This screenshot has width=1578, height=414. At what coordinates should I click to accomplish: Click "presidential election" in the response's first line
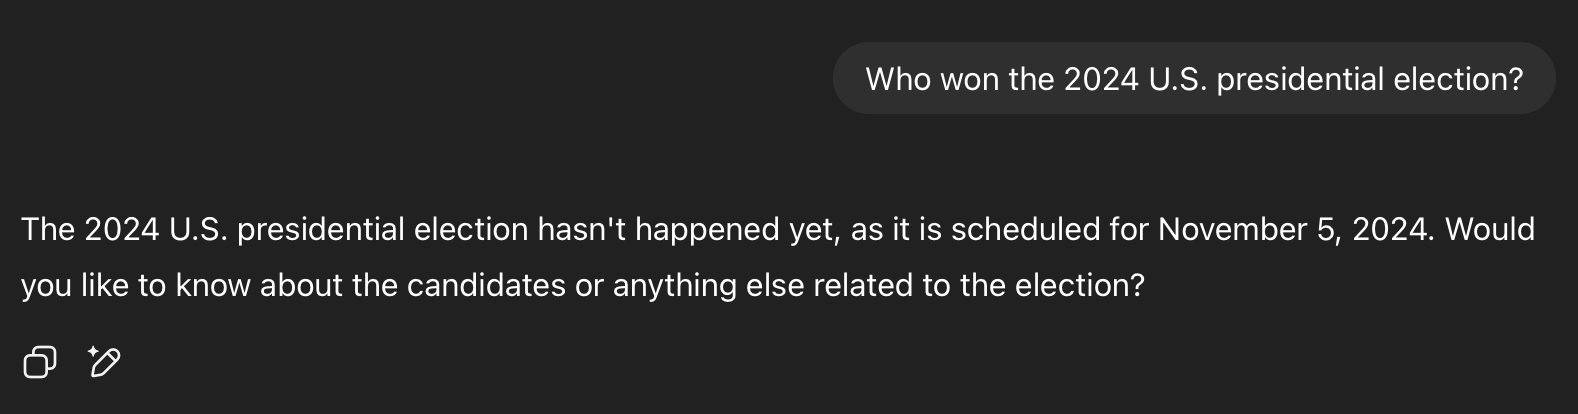point(382,230)
